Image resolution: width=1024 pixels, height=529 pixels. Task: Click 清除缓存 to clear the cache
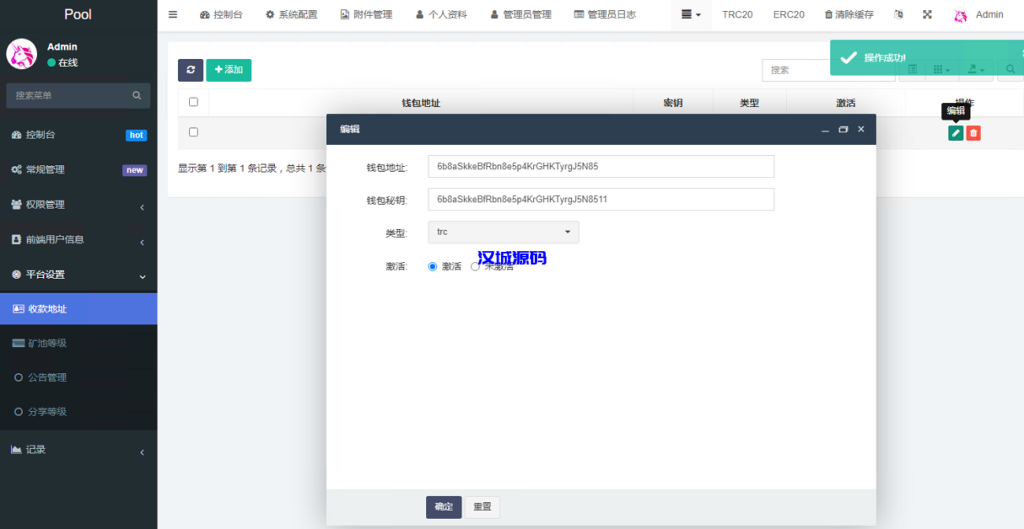tap(849, 14)
